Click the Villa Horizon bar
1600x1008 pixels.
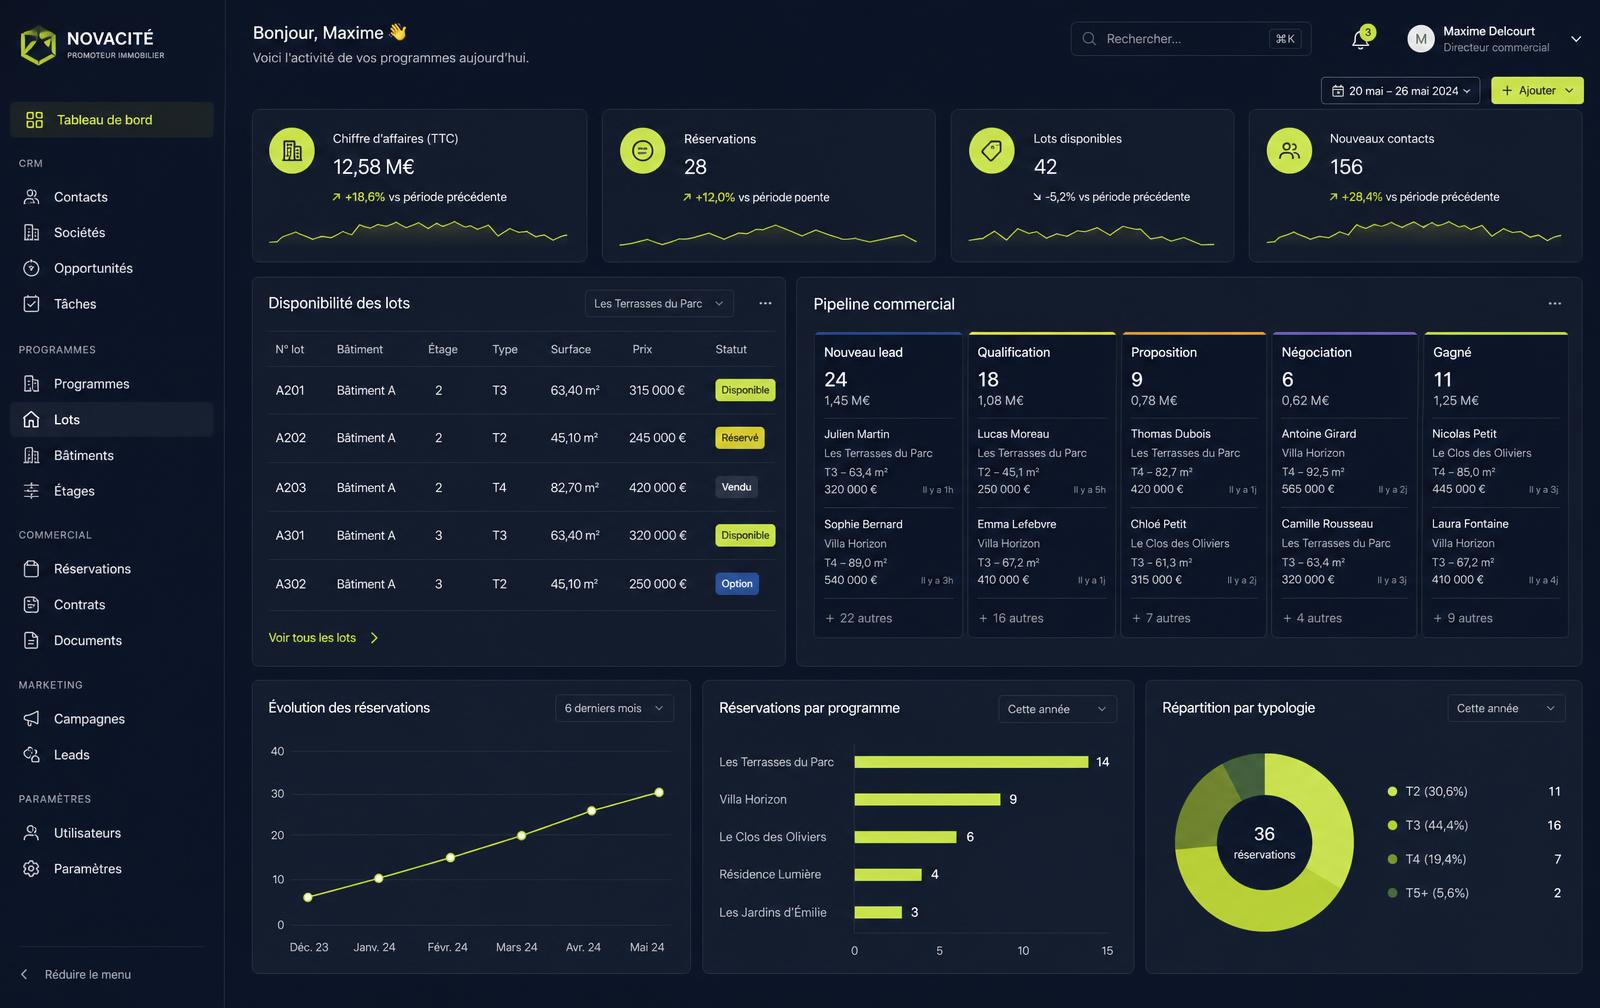[x=927, y=799]
